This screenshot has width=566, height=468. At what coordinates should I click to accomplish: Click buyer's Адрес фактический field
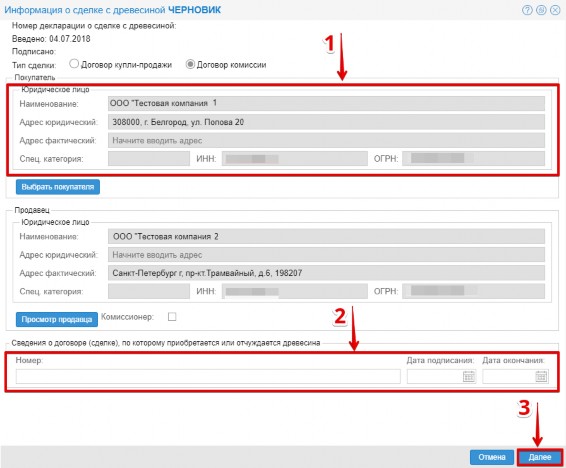tap(326, 140)
